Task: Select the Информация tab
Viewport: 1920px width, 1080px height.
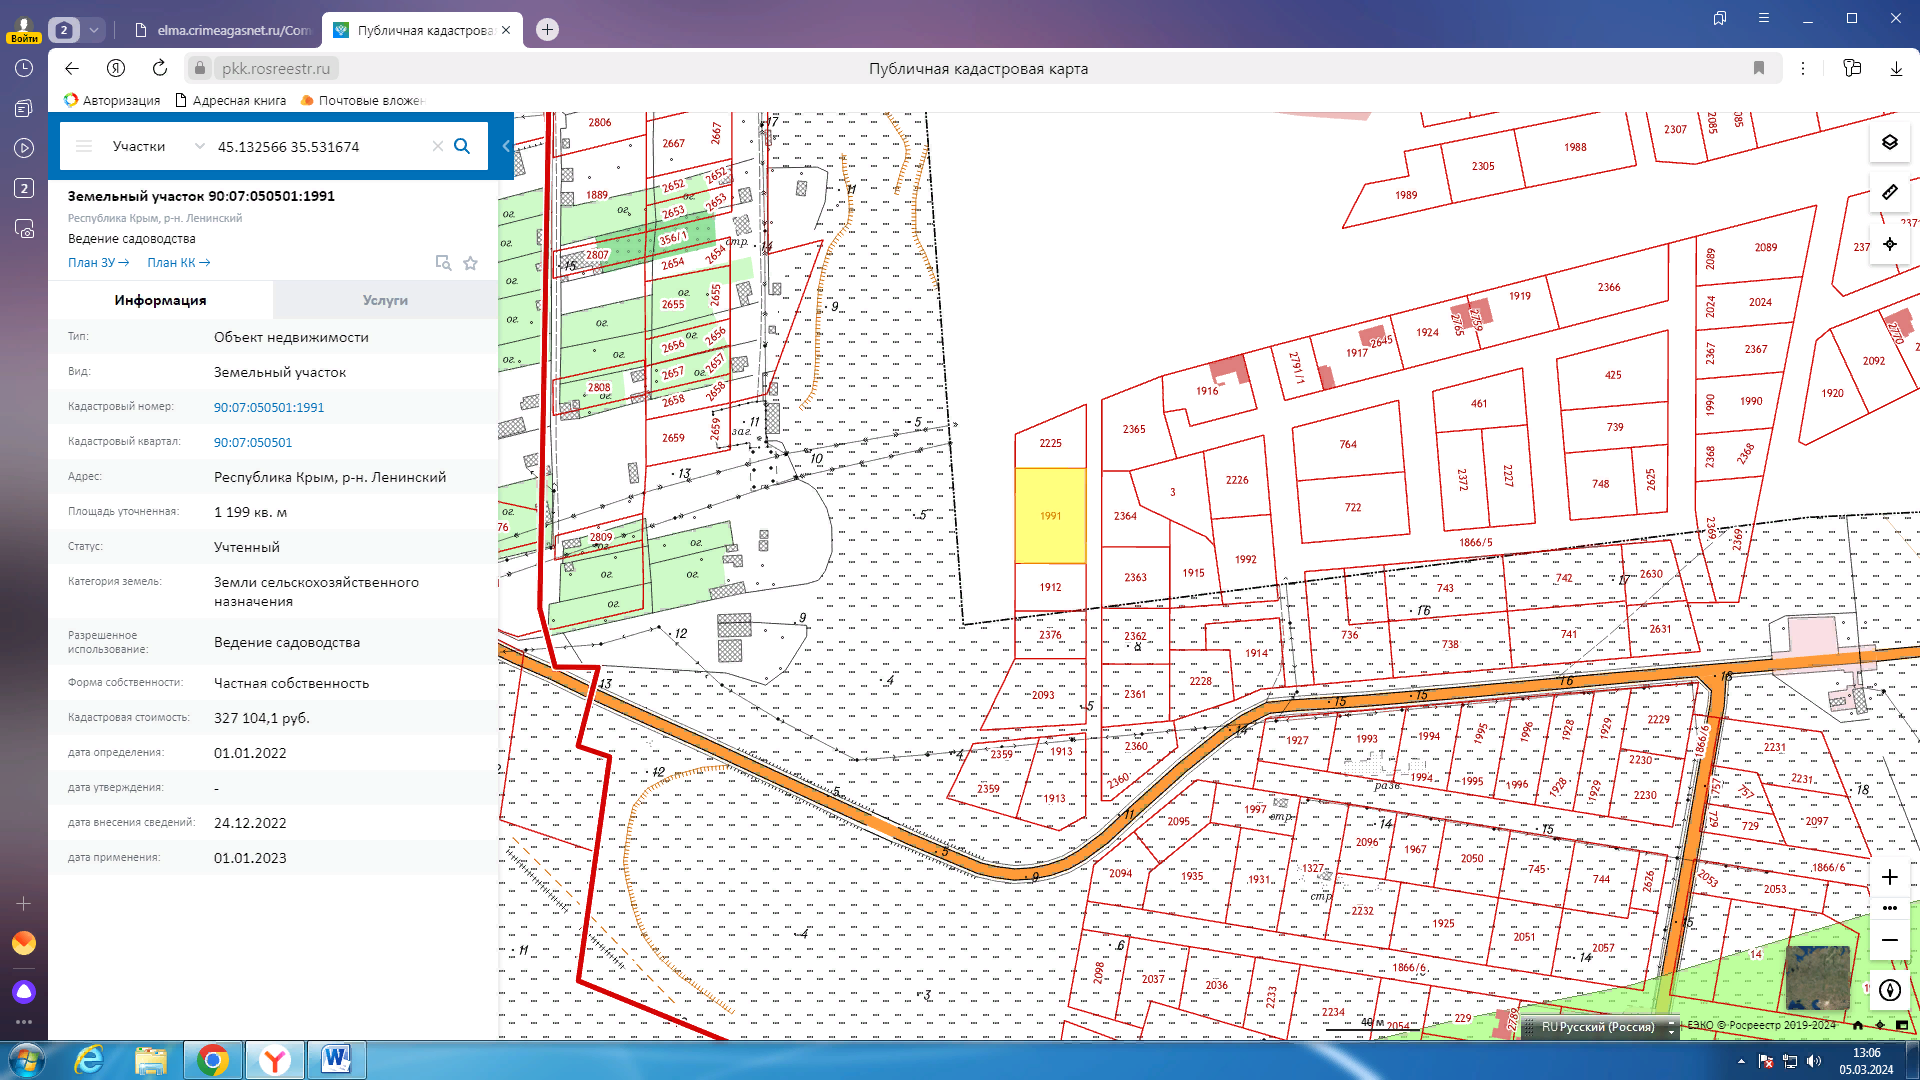Action: coord(160,300)
